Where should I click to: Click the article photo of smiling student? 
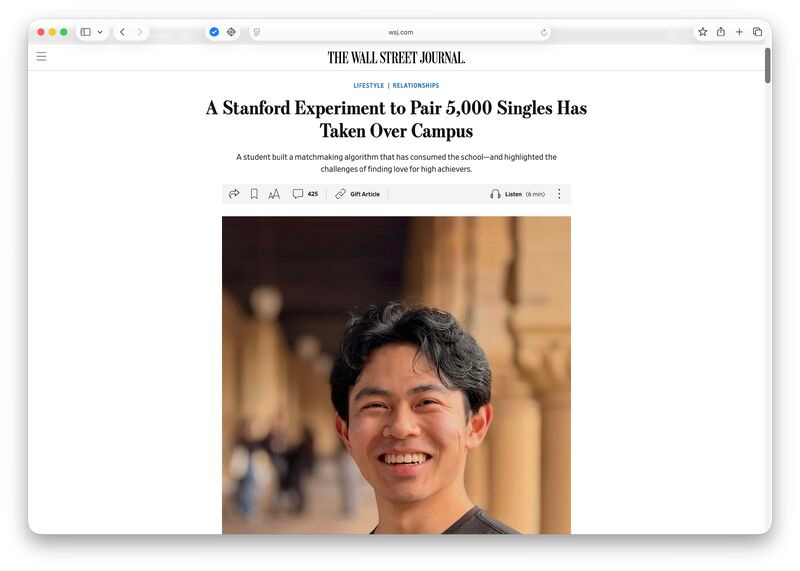396,375
